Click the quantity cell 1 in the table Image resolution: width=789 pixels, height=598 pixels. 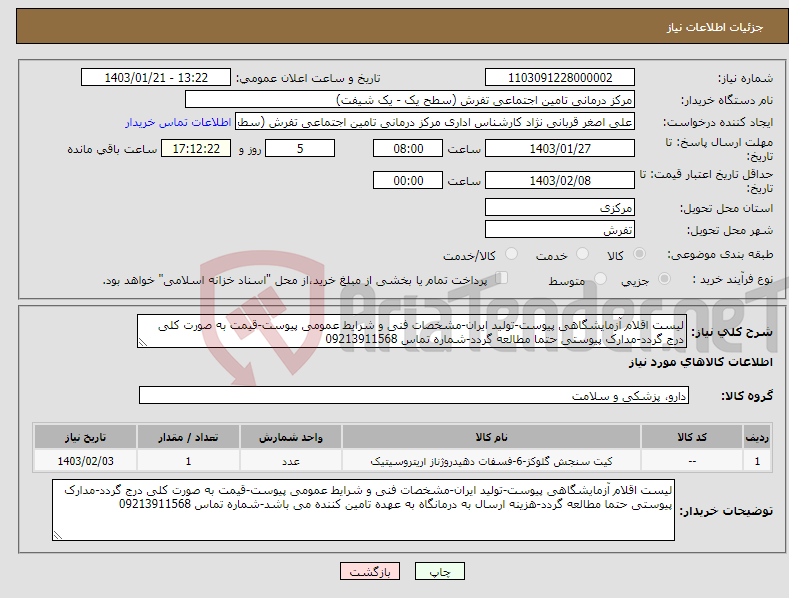click(x=188, y=461)
